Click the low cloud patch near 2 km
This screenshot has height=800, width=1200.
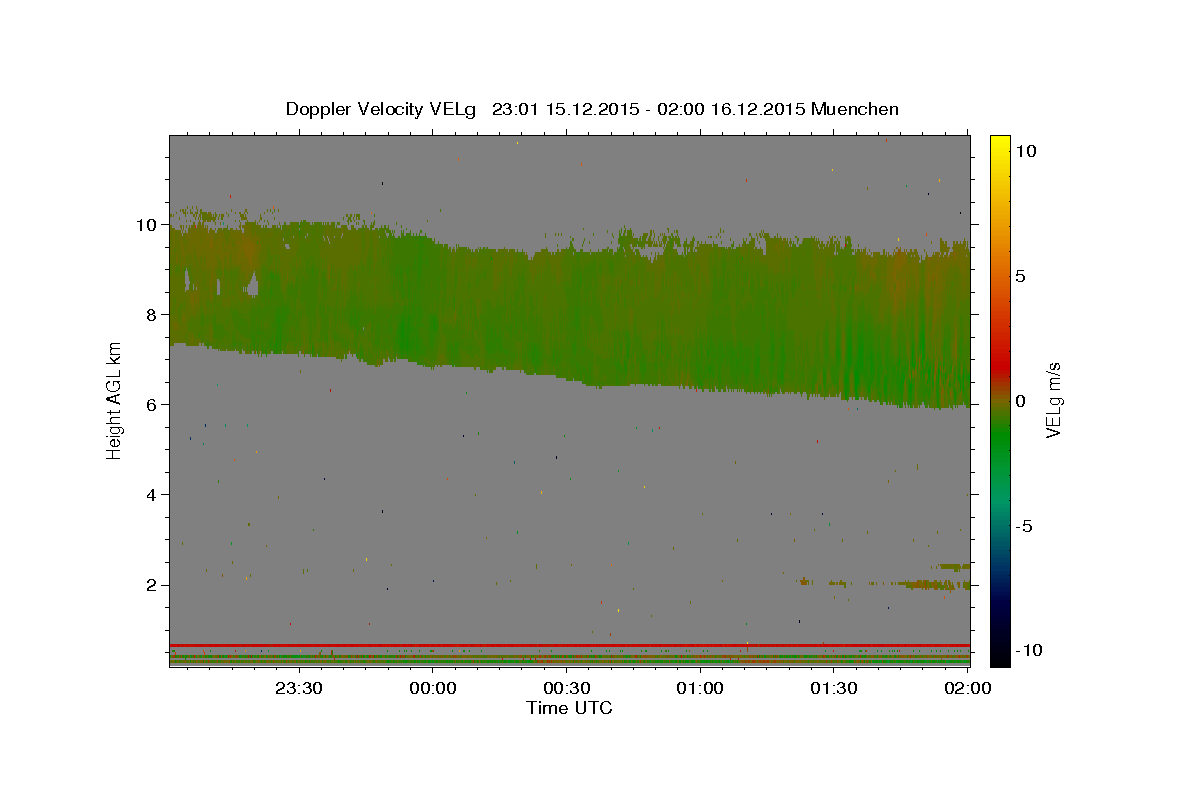coord(935,583)
